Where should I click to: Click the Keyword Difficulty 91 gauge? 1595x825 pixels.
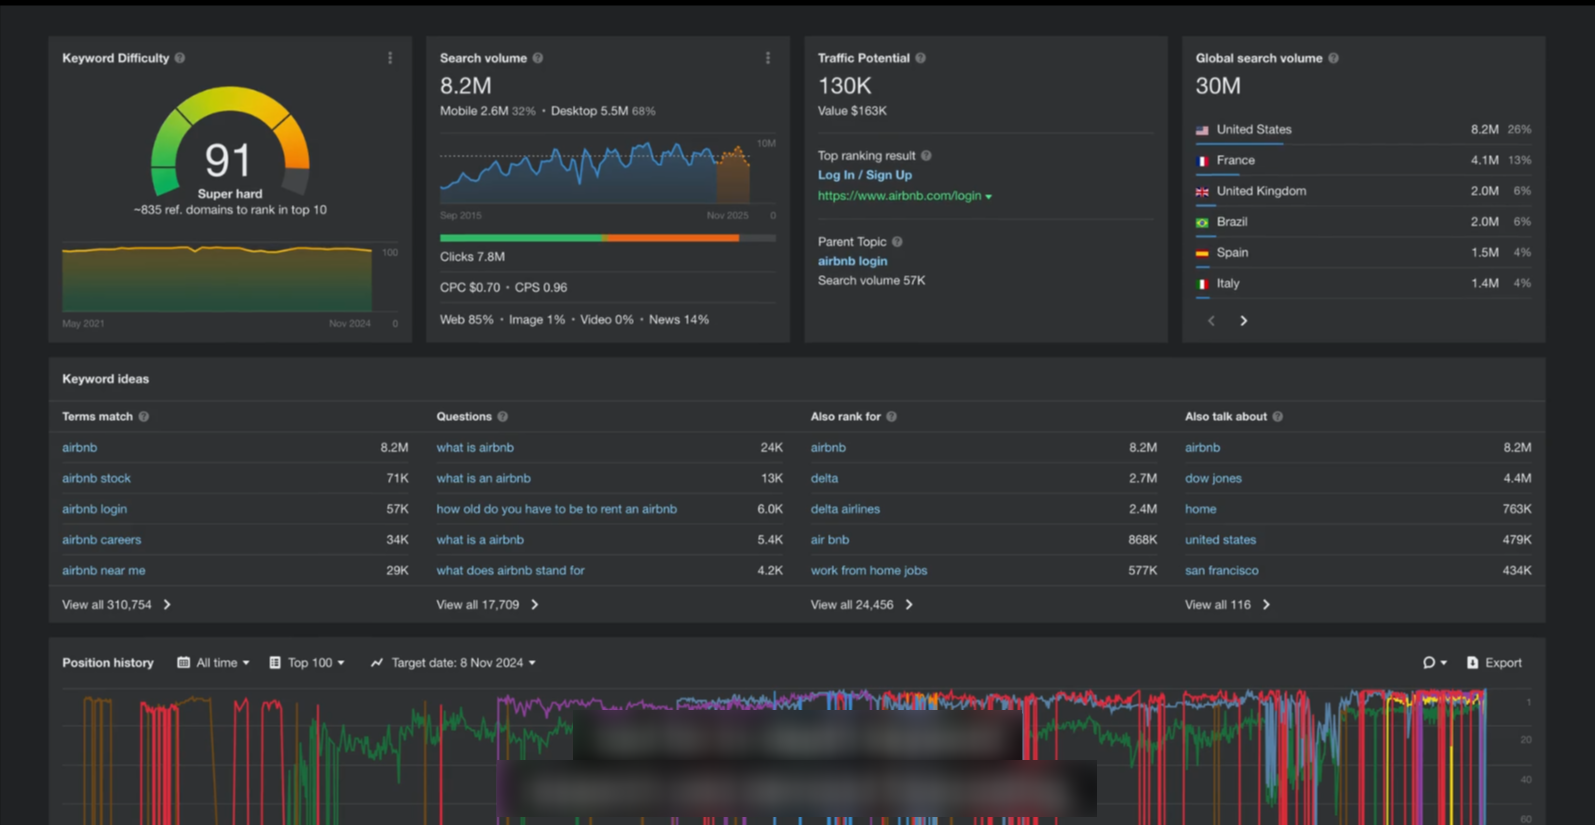point(230,142)
